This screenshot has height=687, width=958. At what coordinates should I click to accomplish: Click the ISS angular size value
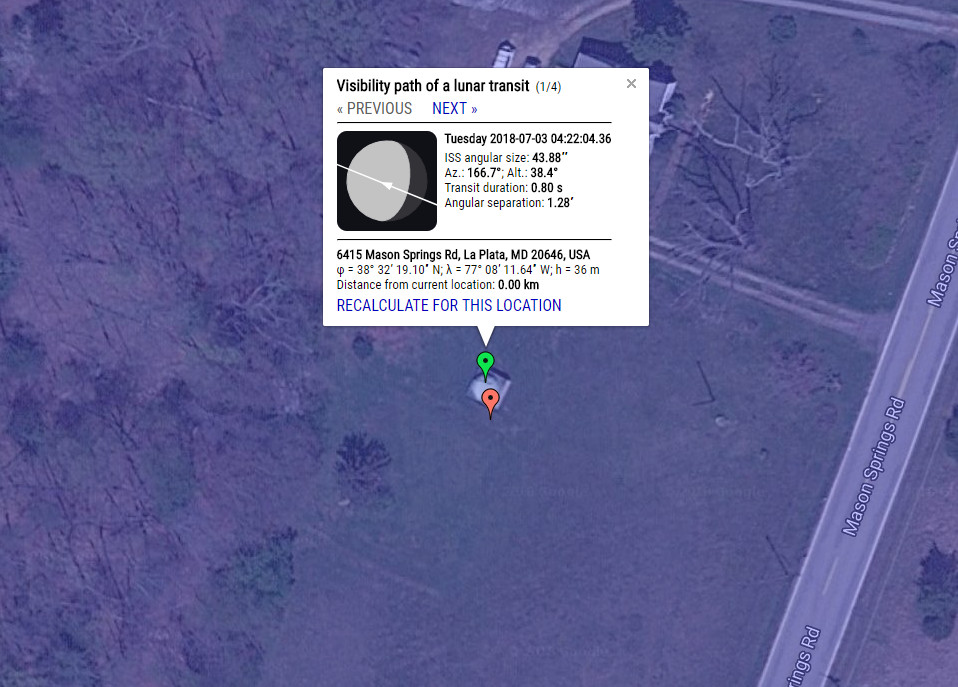550,158
